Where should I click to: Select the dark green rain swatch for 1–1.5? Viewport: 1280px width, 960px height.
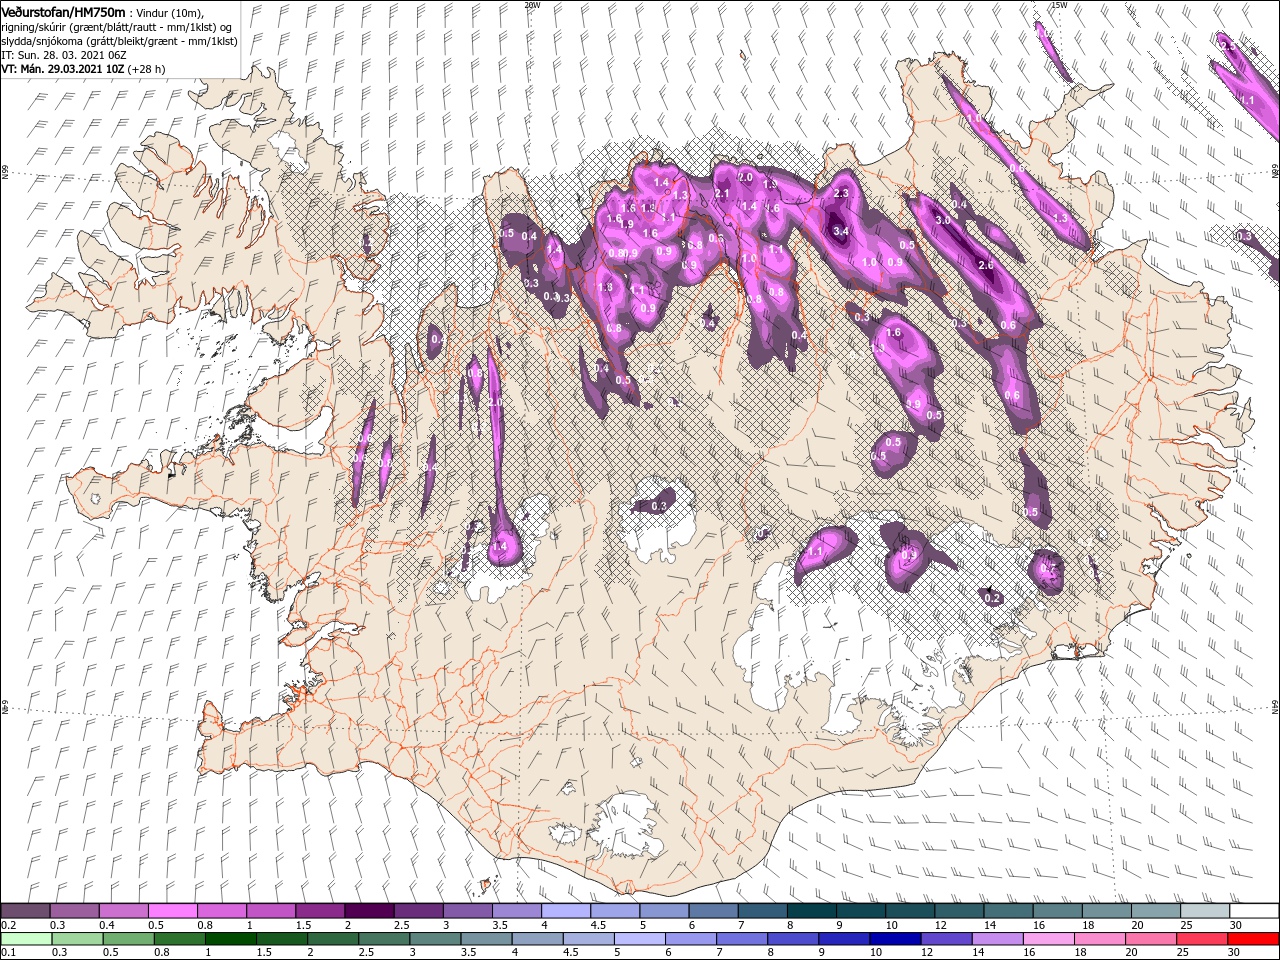point(230,939)
